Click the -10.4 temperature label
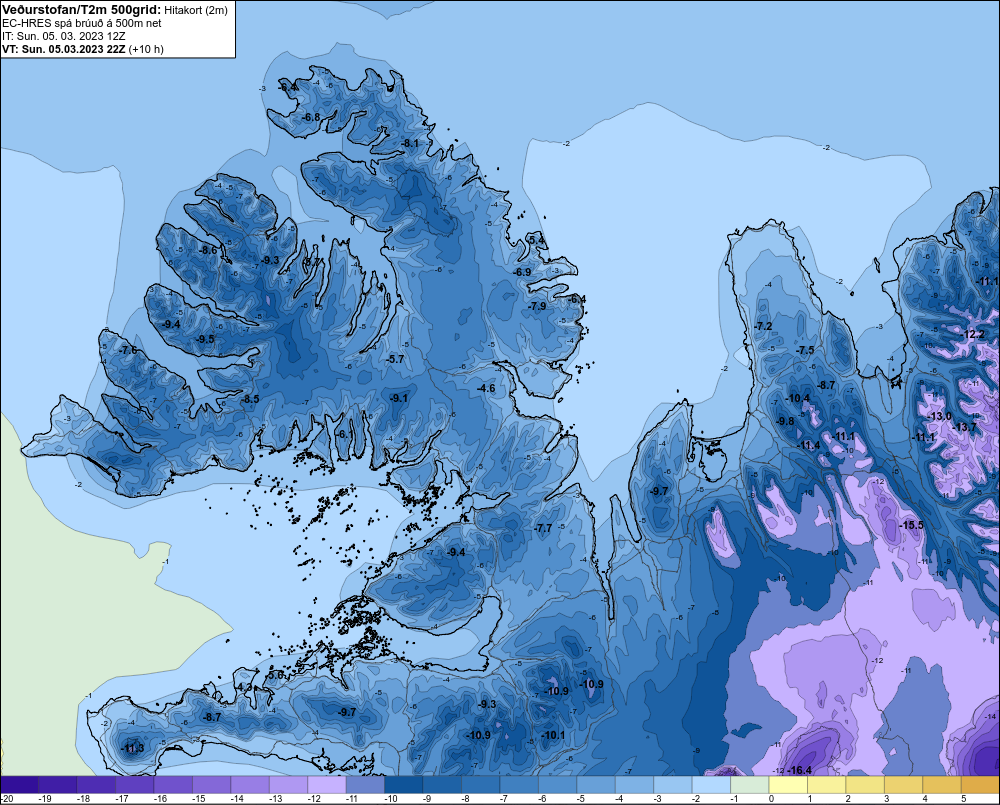The image size is (1000, 805). coord(797,398)
